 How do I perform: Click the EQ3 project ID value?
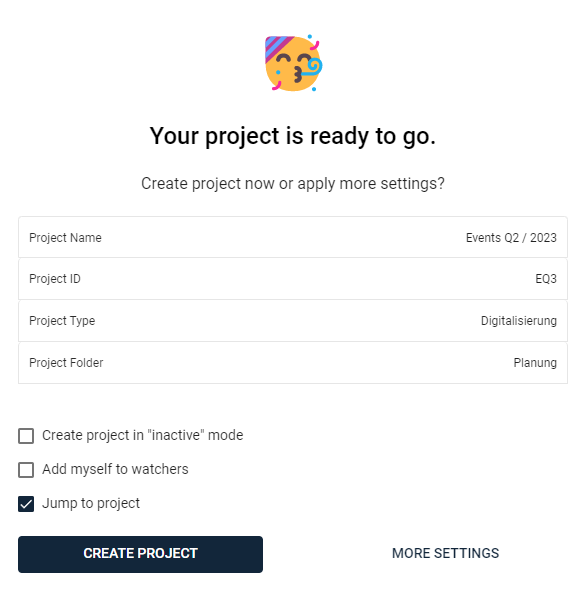click(546, 279)
